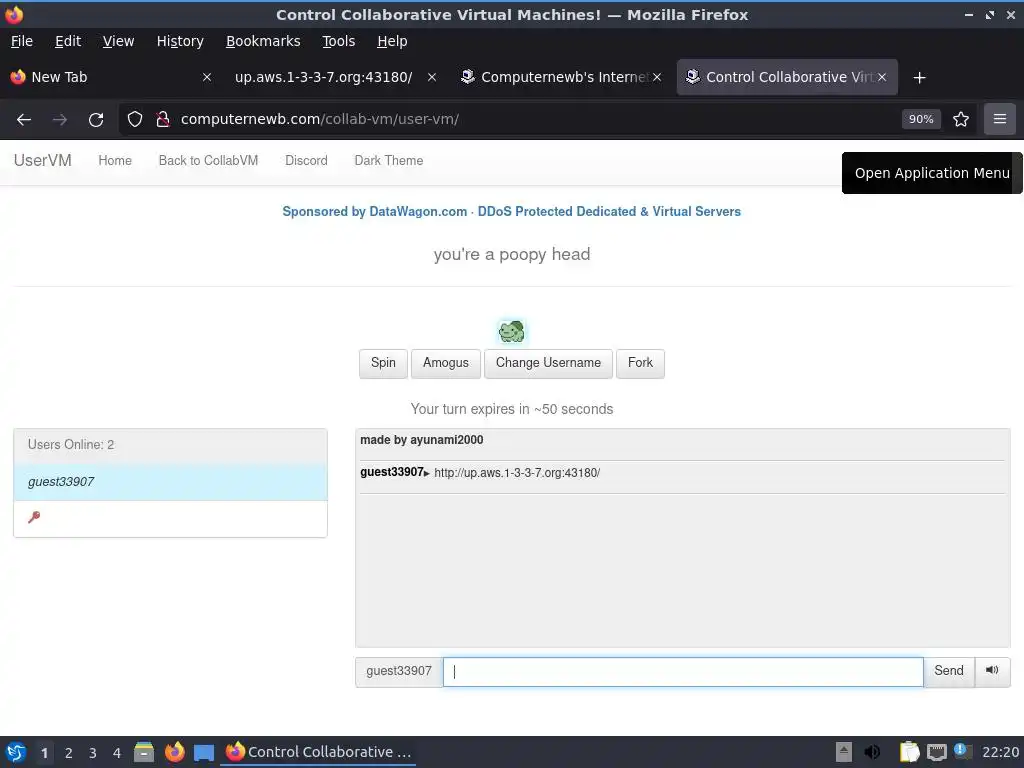Click the red key icon in user list

click(x=34, y=517)
